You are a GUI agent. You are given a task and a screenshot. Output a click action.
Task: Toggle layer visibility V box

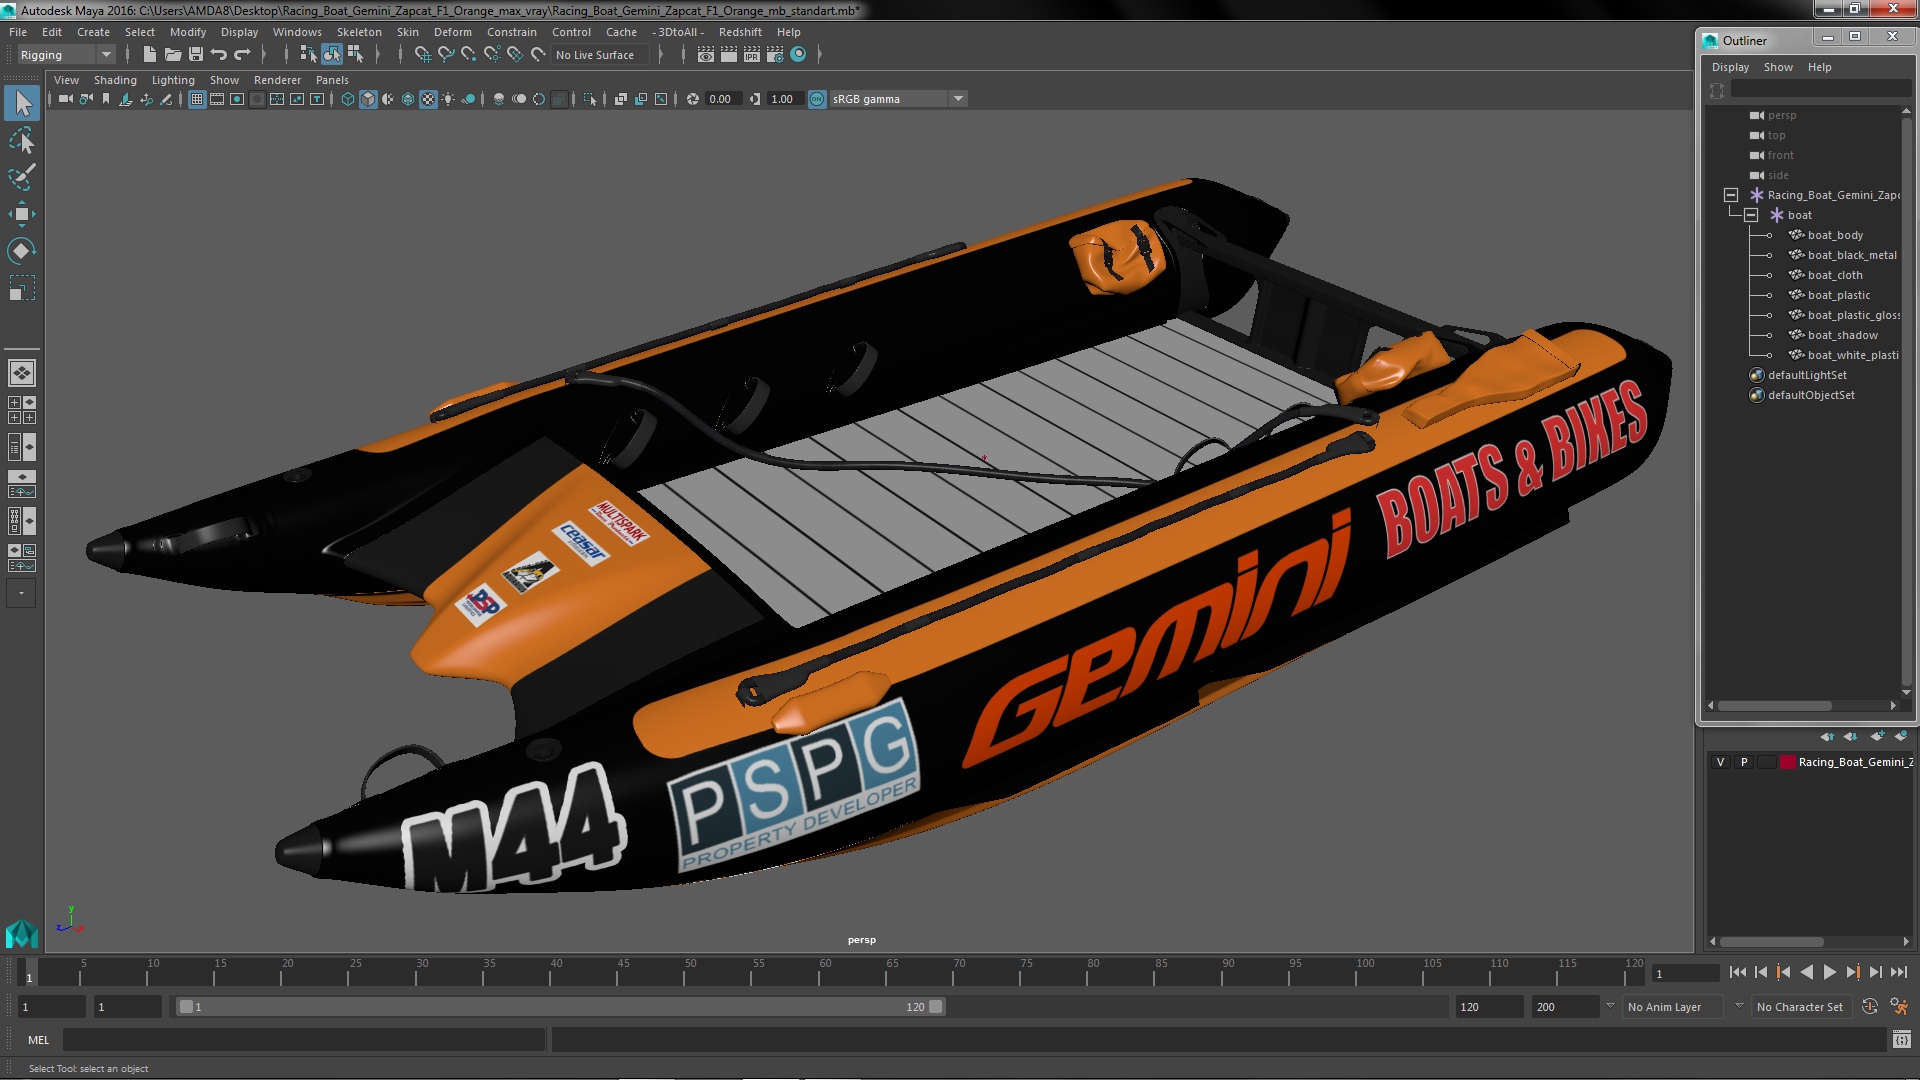point(1720,762)
